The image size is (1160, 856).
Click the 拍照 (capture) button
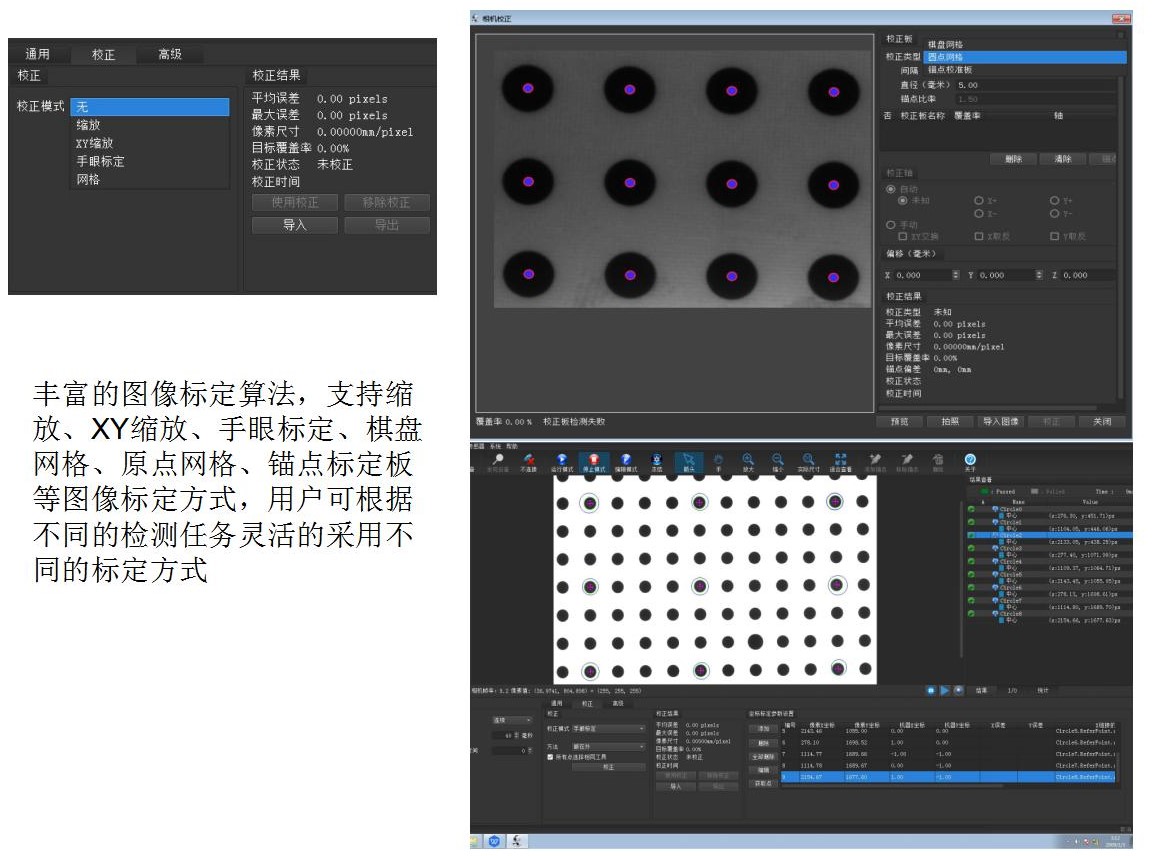[x=949, y=421]
